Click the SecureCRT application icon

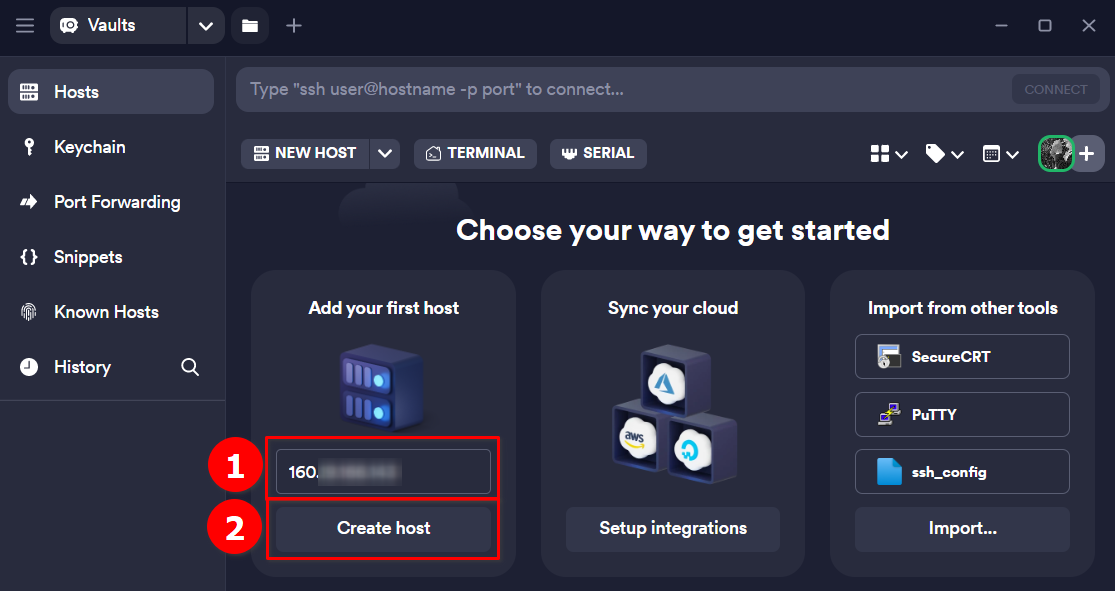tap(889, 357)
